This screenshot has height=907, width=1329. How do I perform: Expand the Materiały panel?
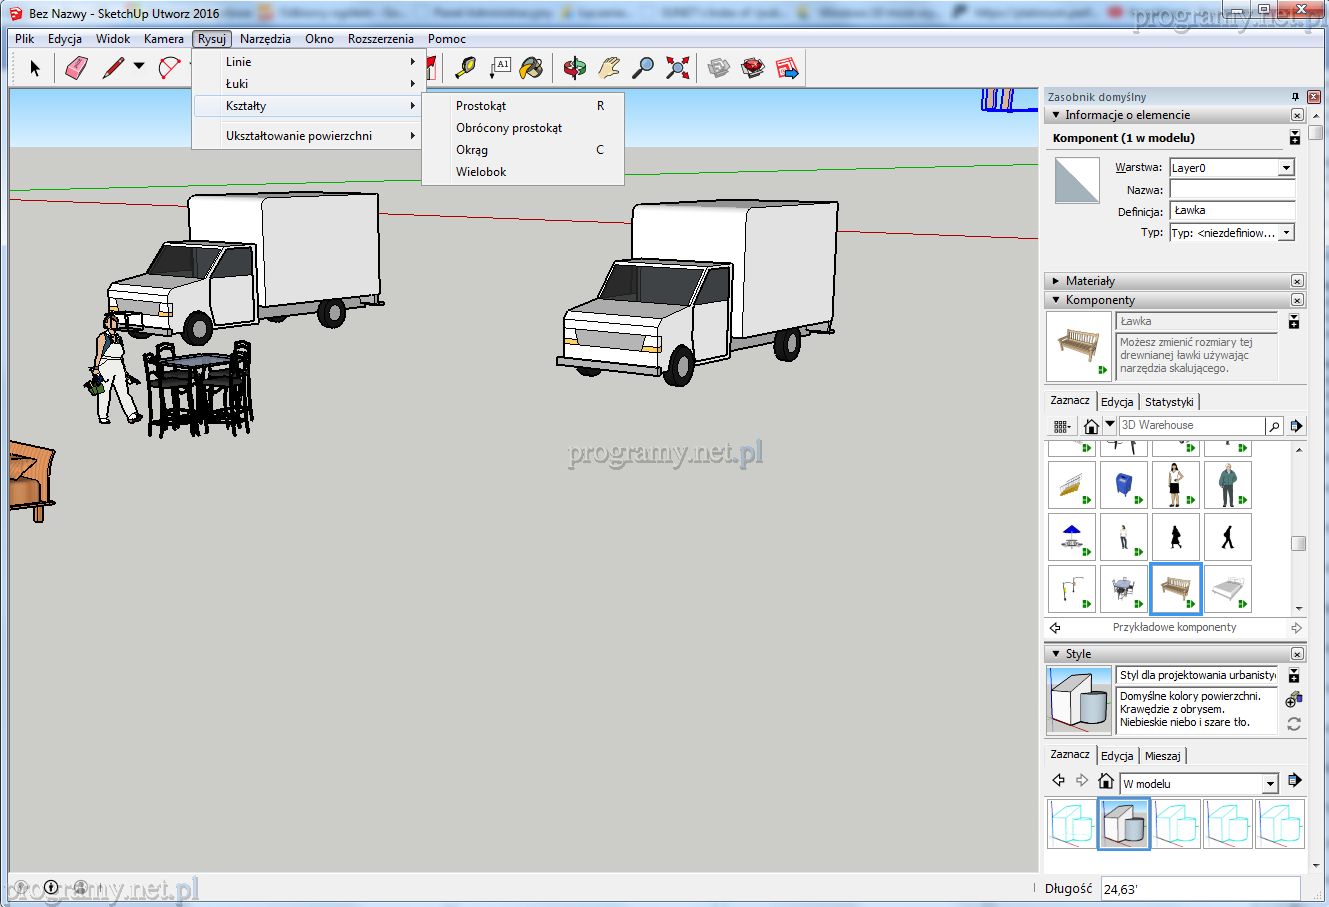pos(1056,281)
